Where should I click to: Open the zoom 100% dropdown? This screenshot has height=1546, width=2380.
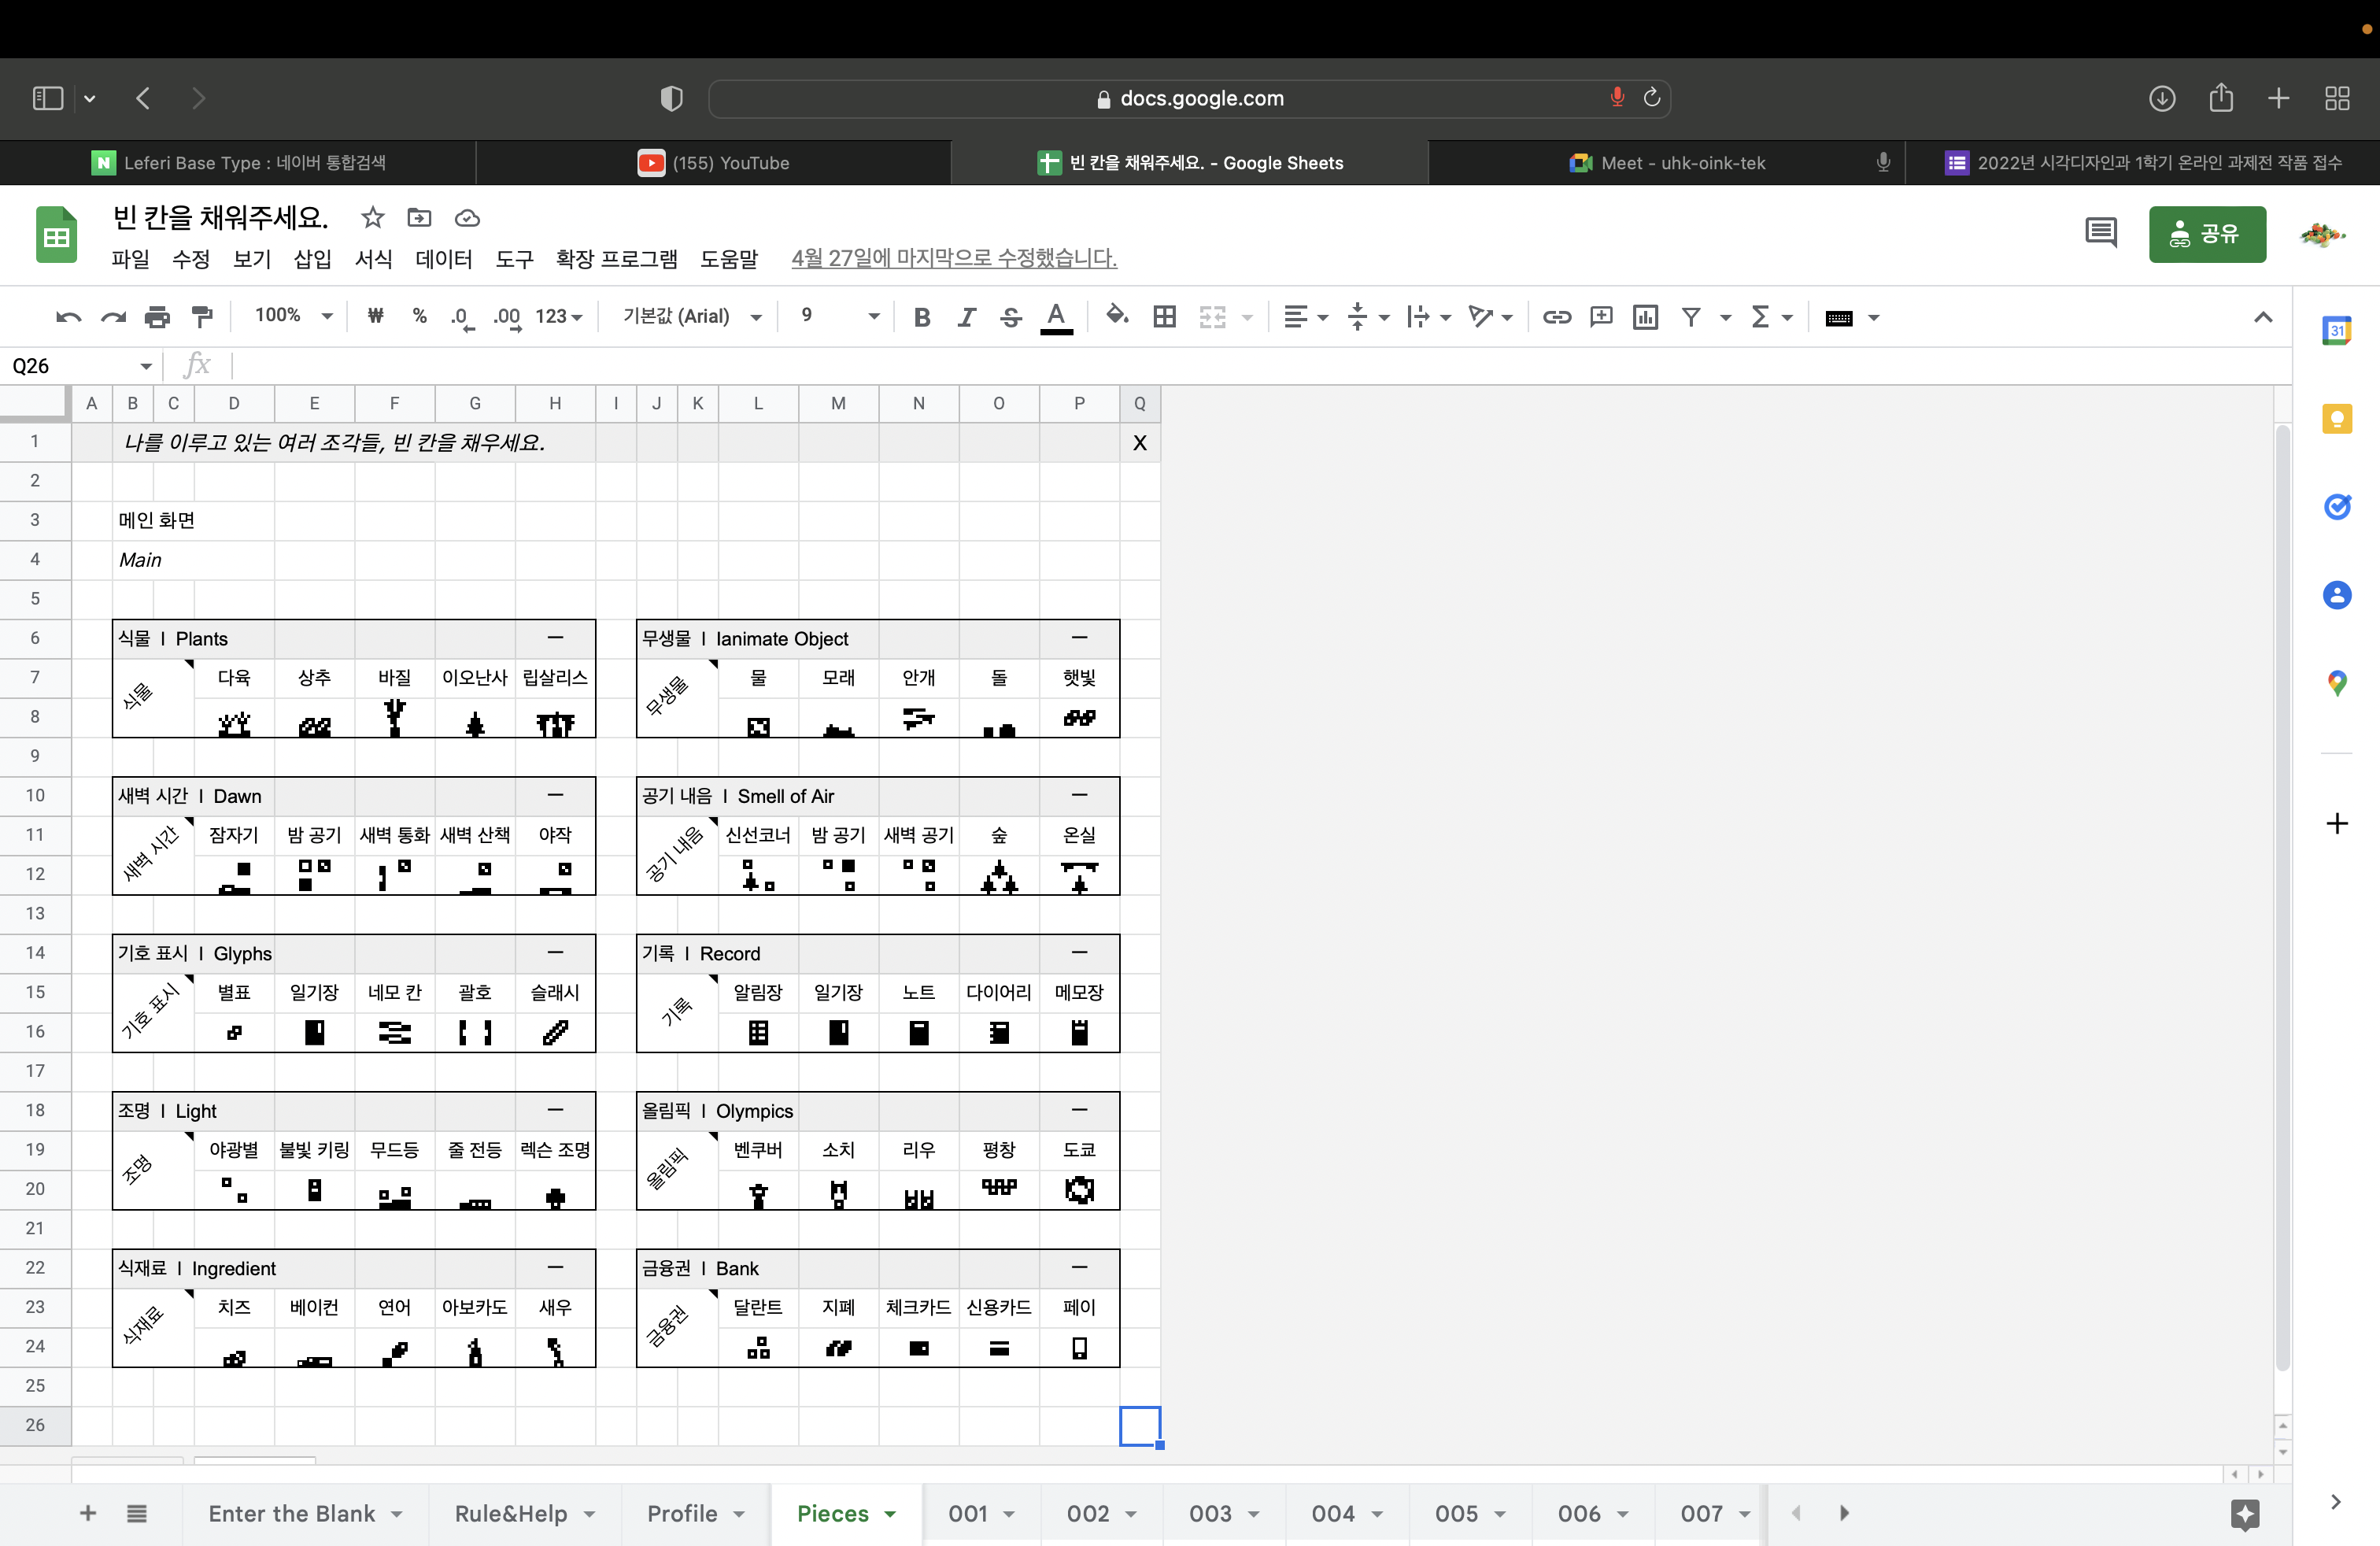(293, 316)
